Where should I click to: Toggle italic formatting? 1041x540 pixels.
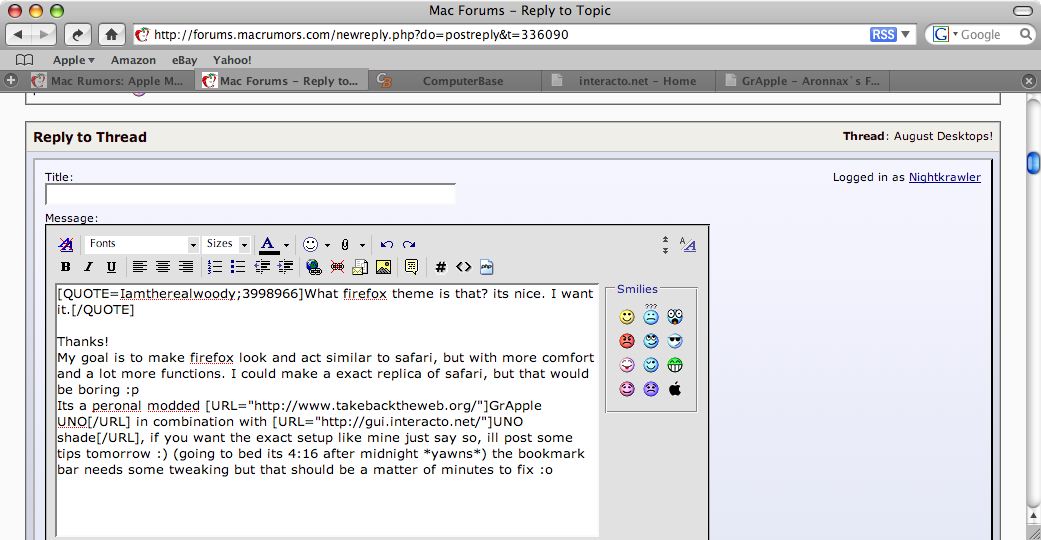click(x=88, y=267)
